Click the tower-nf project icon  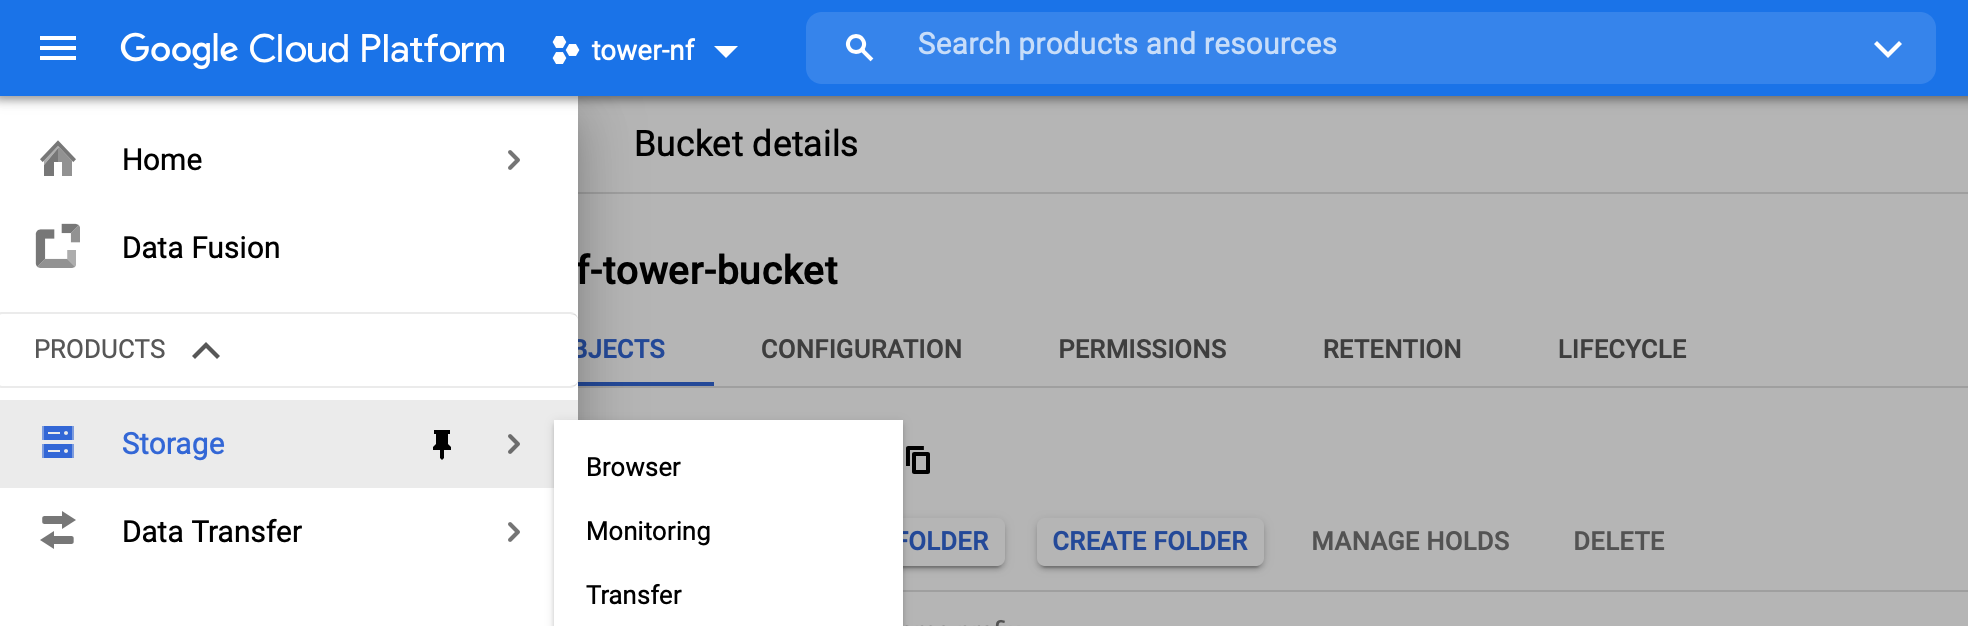pos(565,50)
